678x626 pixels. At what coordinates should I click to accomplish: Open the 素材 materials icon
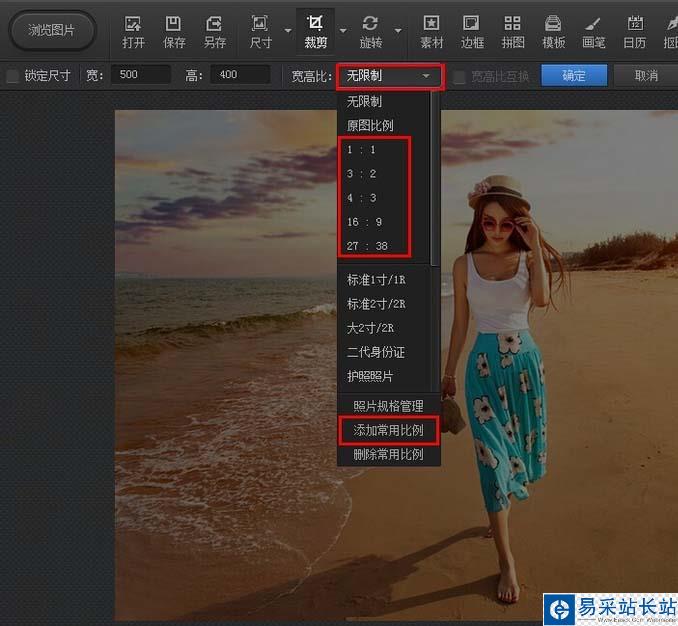tap(432, 32)
